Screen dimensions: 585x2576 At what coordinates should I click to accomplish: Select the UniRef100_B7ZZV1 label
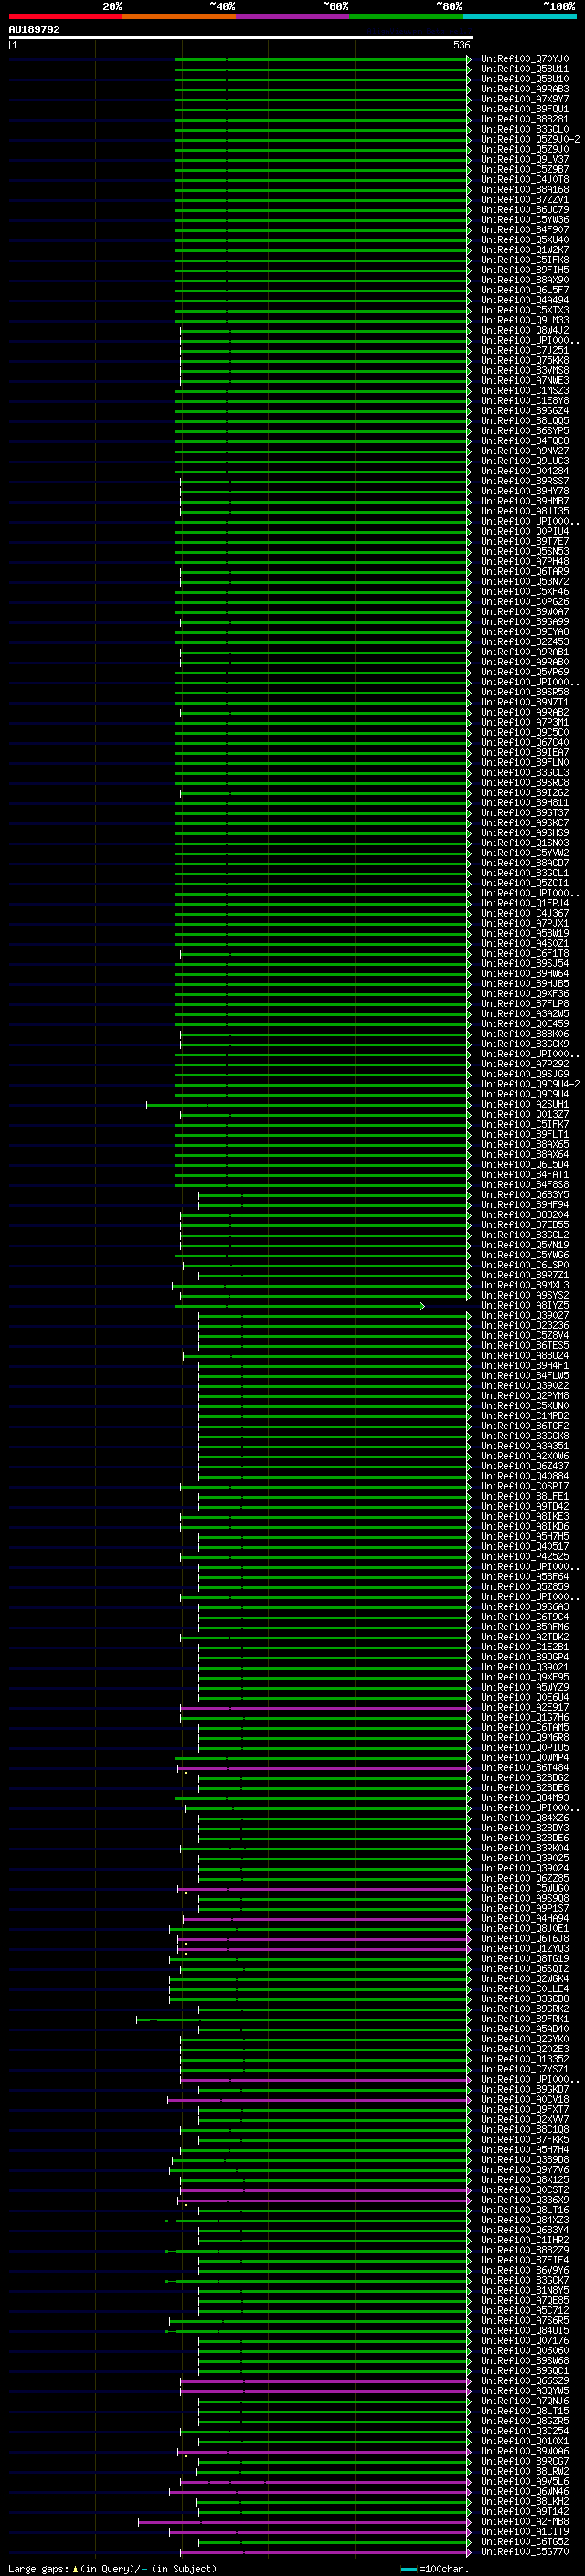click(524, 200)
